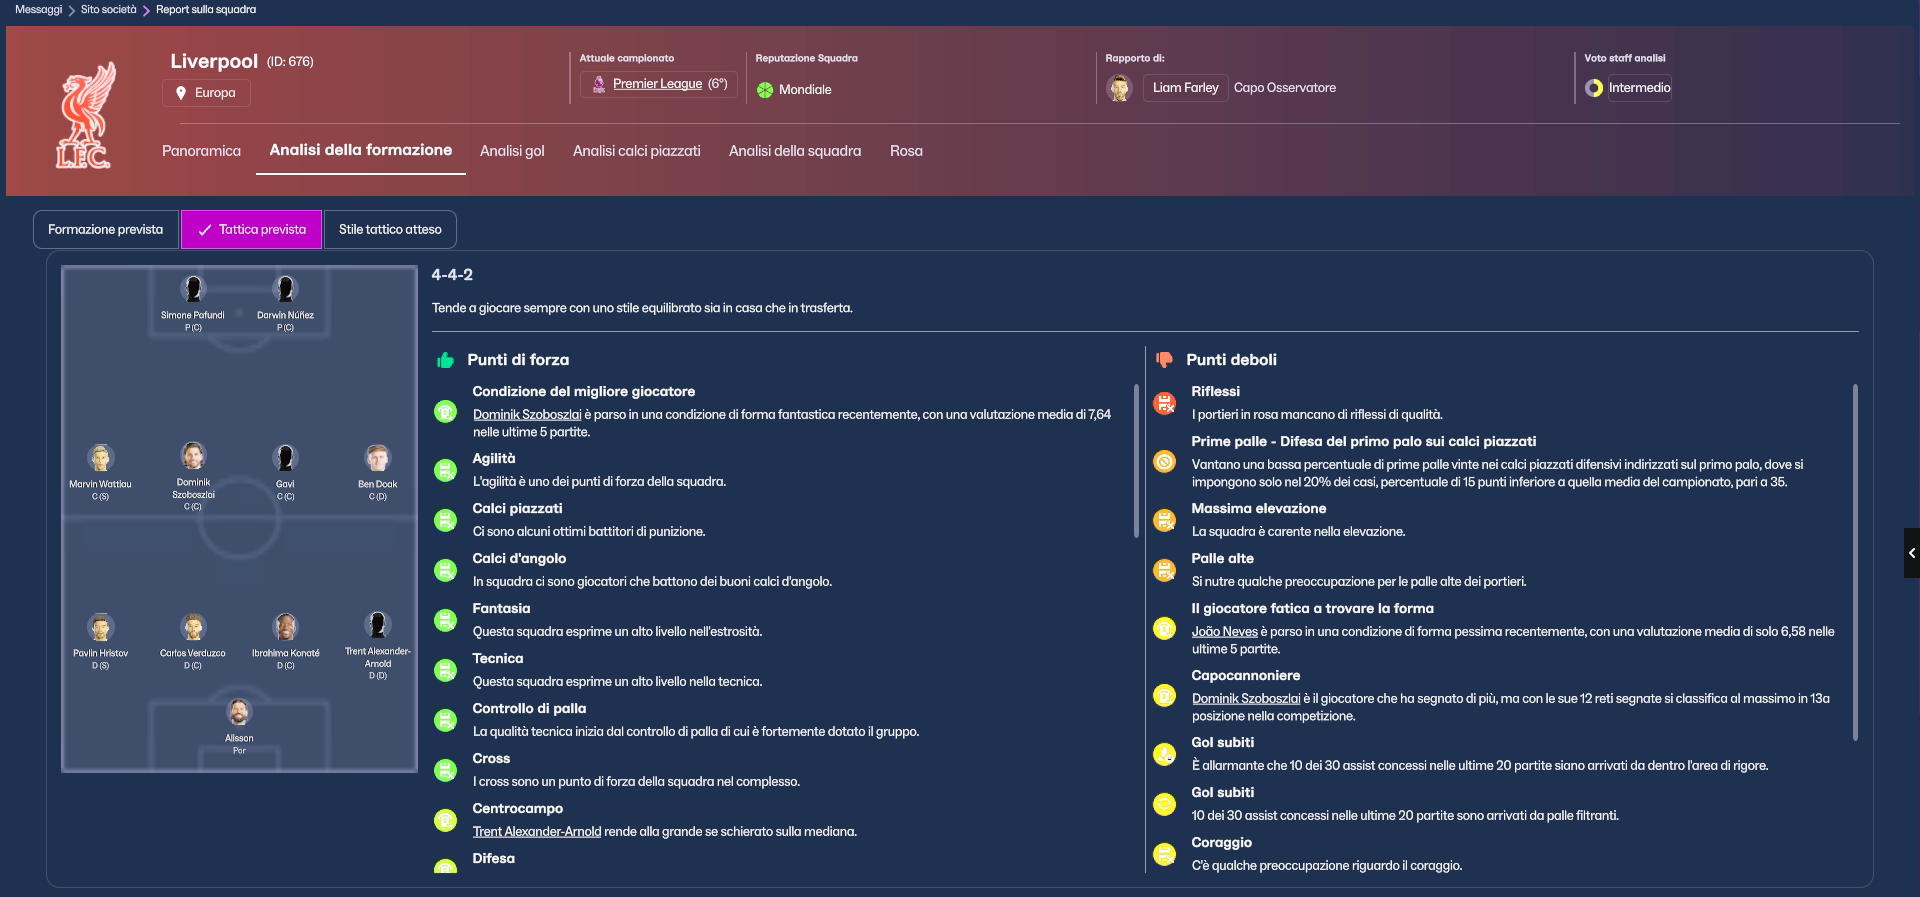Click Alisson goalkeeper portrait on pitch
Image resolution: width=1920 pixels, height=897 pixels.
(x=239, y=712)
